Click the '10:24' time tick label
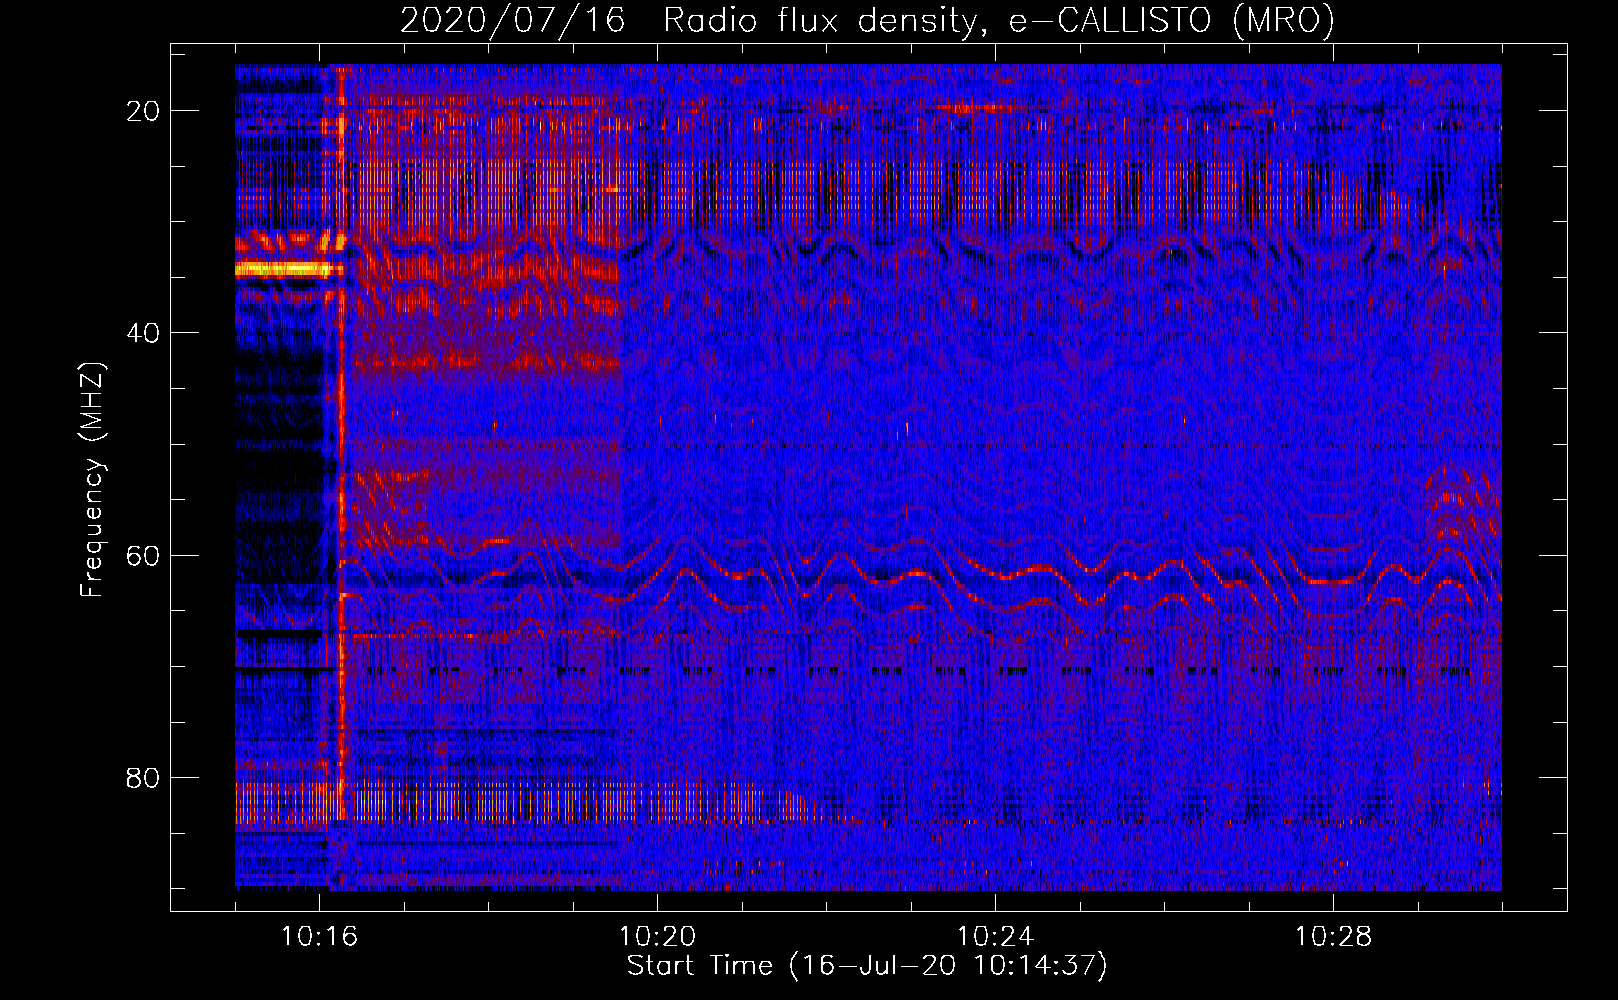Image resolution: width=1618 pixels, height=1000 pixels. (x=995, y=937)
